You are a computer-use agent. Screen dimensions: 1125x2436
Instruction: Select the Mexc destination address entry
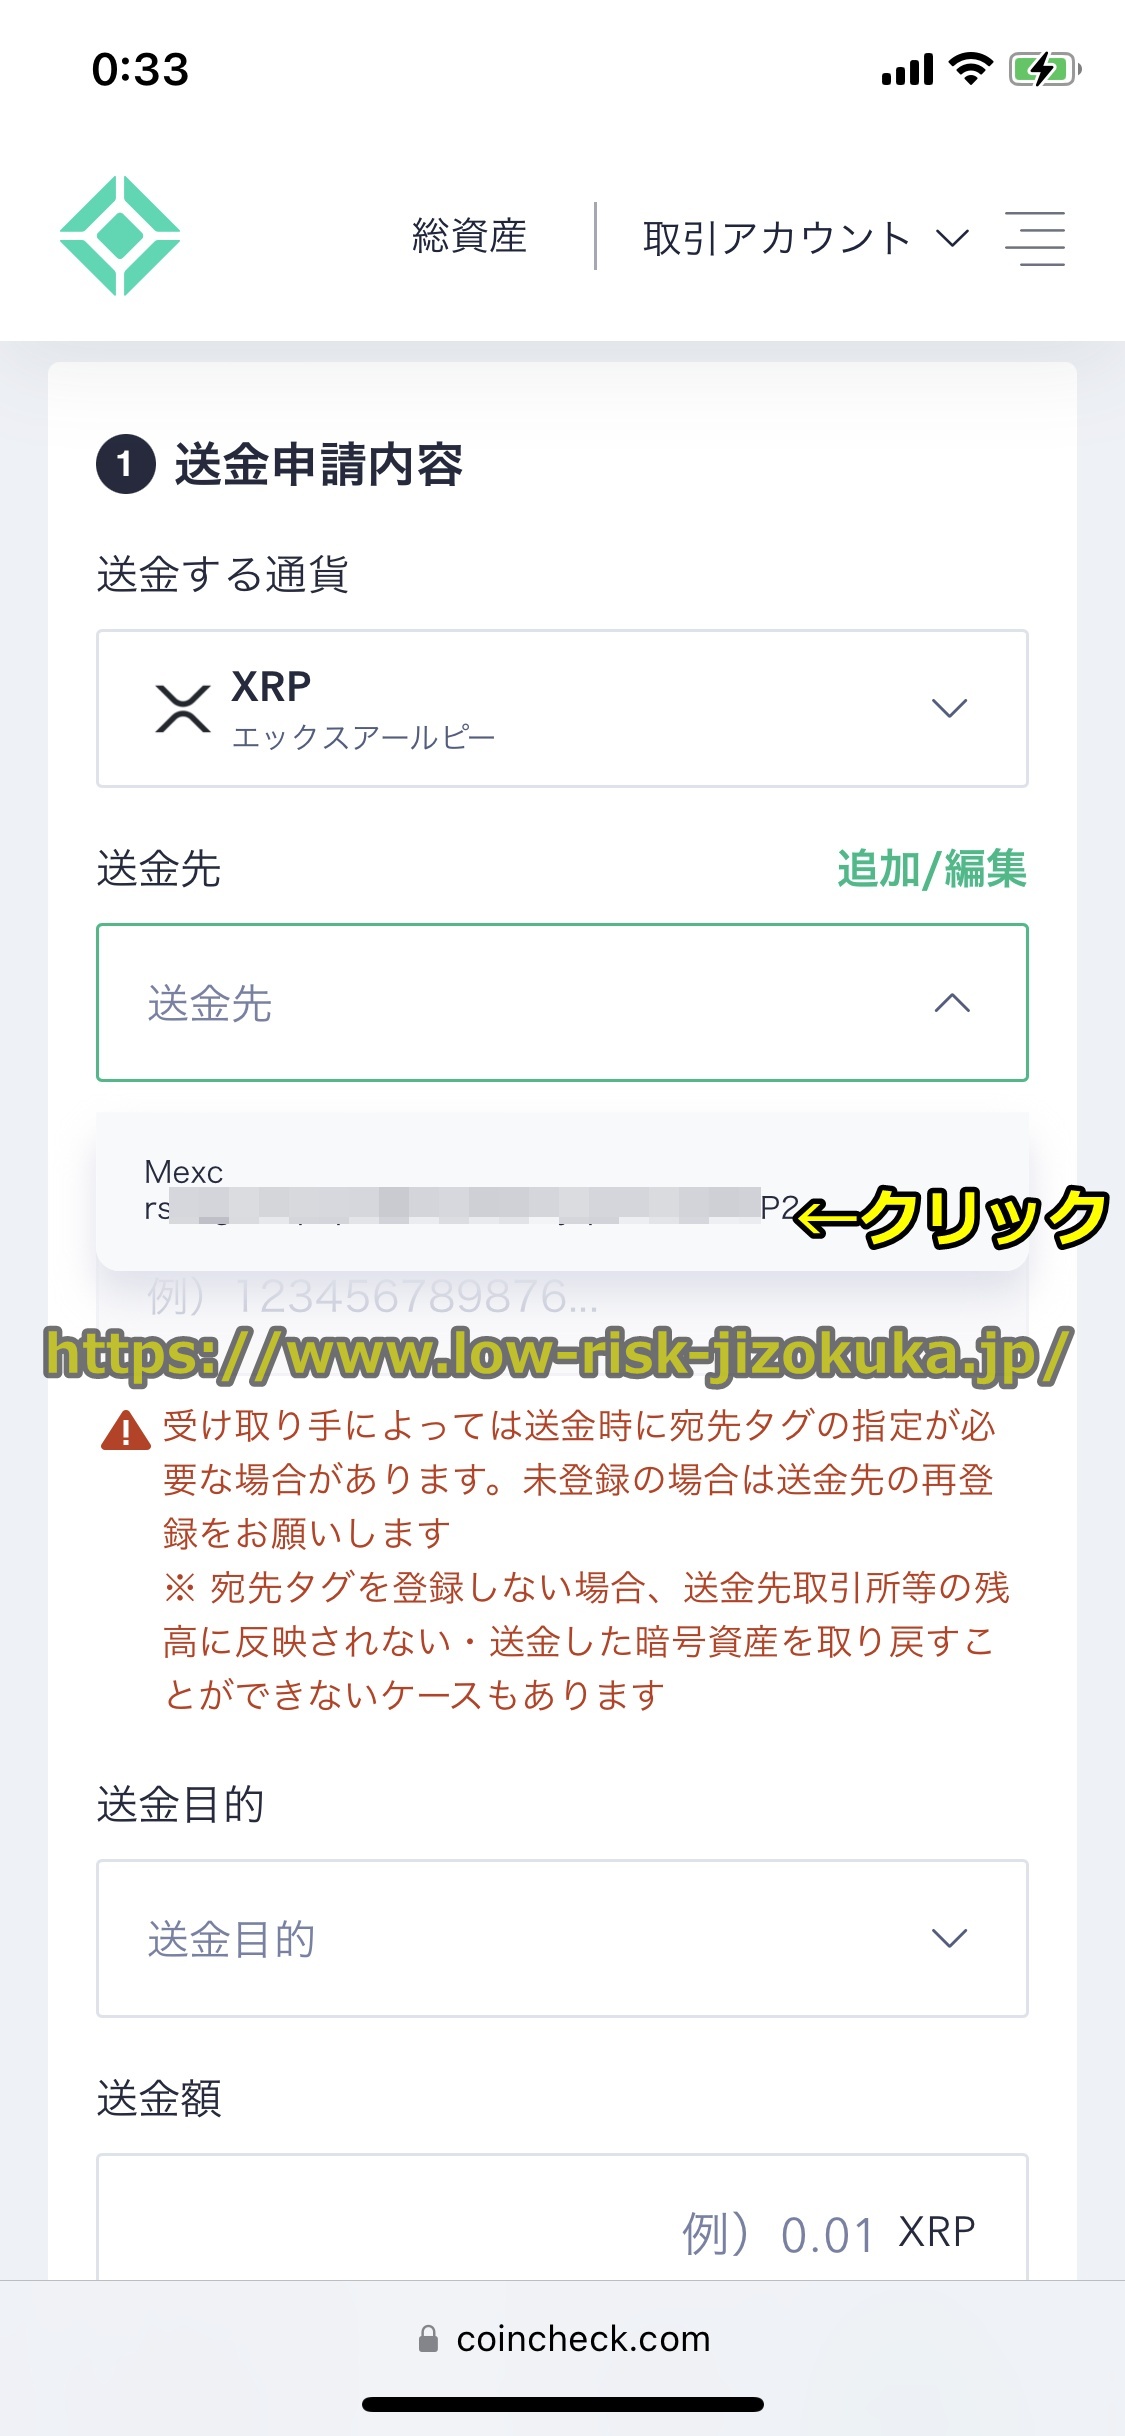pyautogui.click(x=562, y=1190)
